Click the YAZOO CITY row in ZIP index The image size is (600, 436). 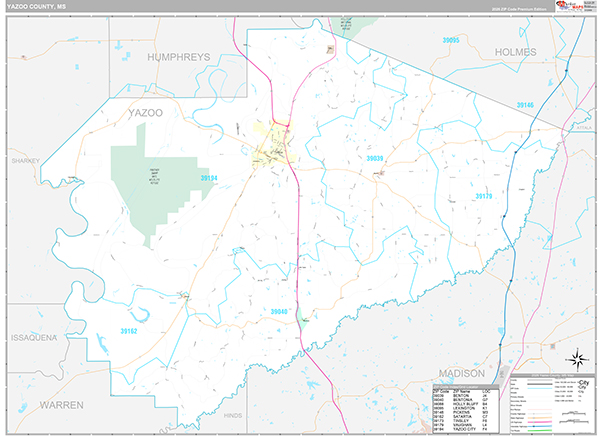coord(461,429)
